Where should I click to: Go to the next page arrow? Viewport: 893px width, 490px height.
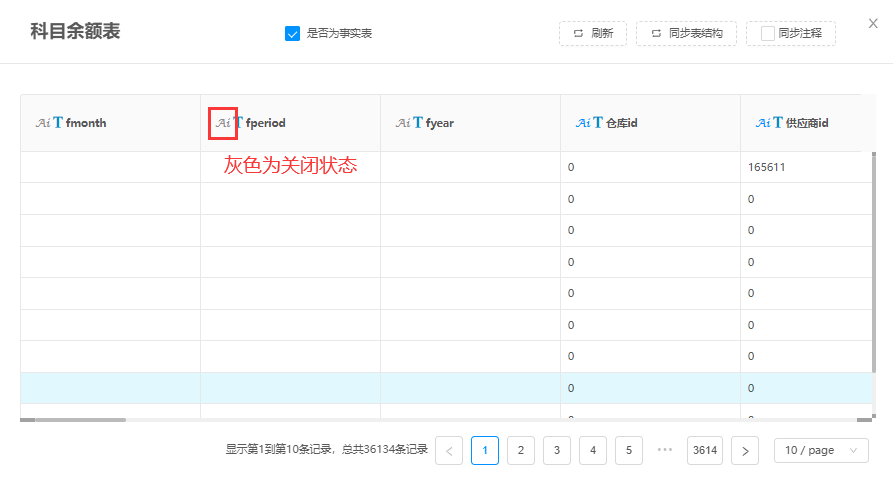[744, 450]
